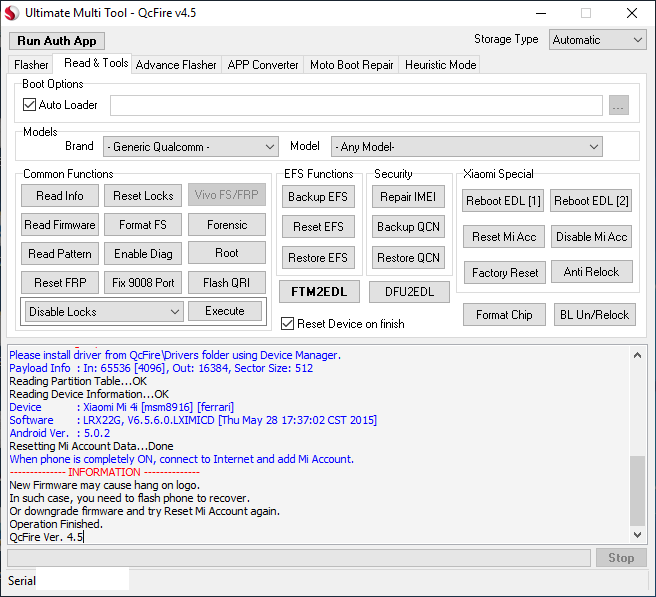This screenshot has width=656, height=597.
Task: Click the Execute button
Action: click(225, 311)
